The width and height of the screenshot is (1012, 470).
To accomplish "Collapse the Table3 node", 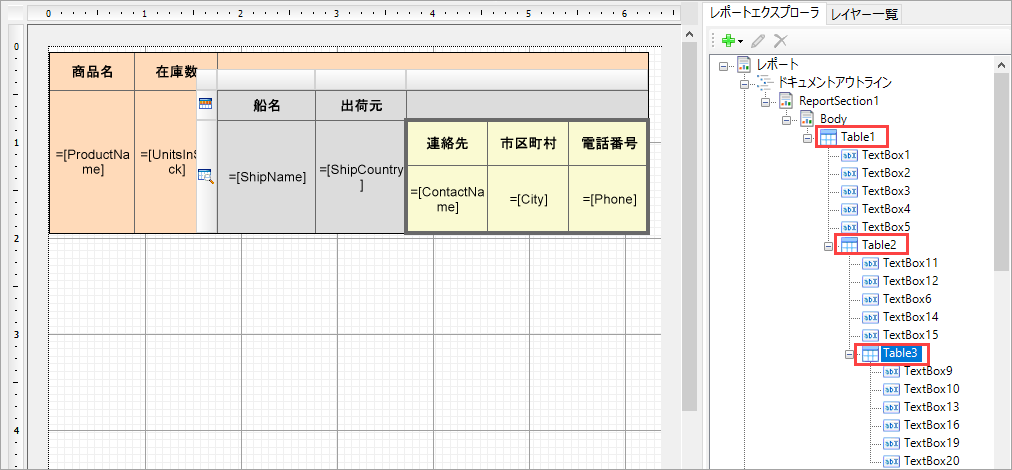I will tap(850, 354).
